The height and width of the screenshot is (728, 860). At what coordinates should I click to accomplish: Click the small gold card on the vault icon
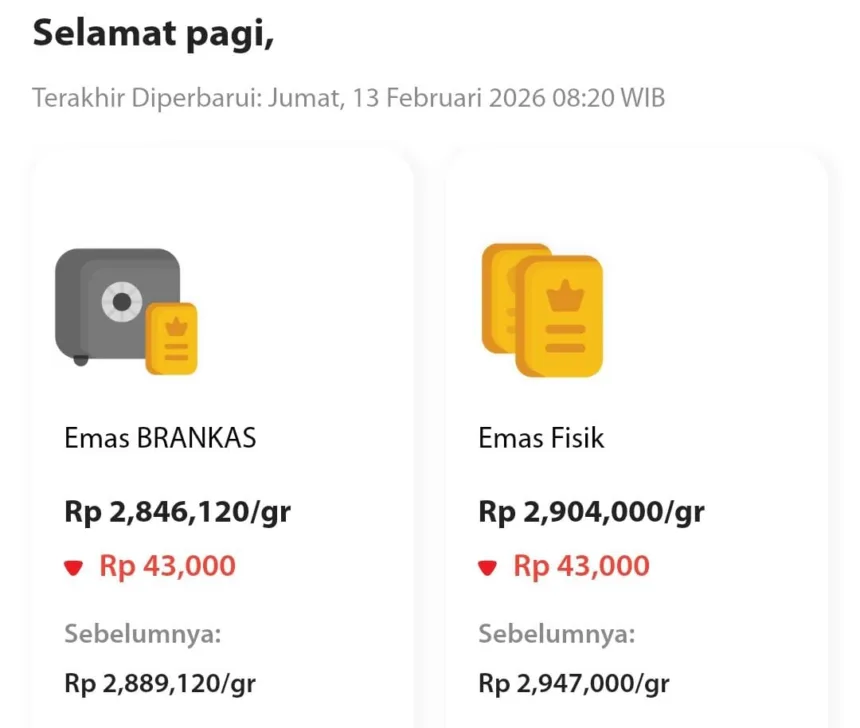(174, 340)
